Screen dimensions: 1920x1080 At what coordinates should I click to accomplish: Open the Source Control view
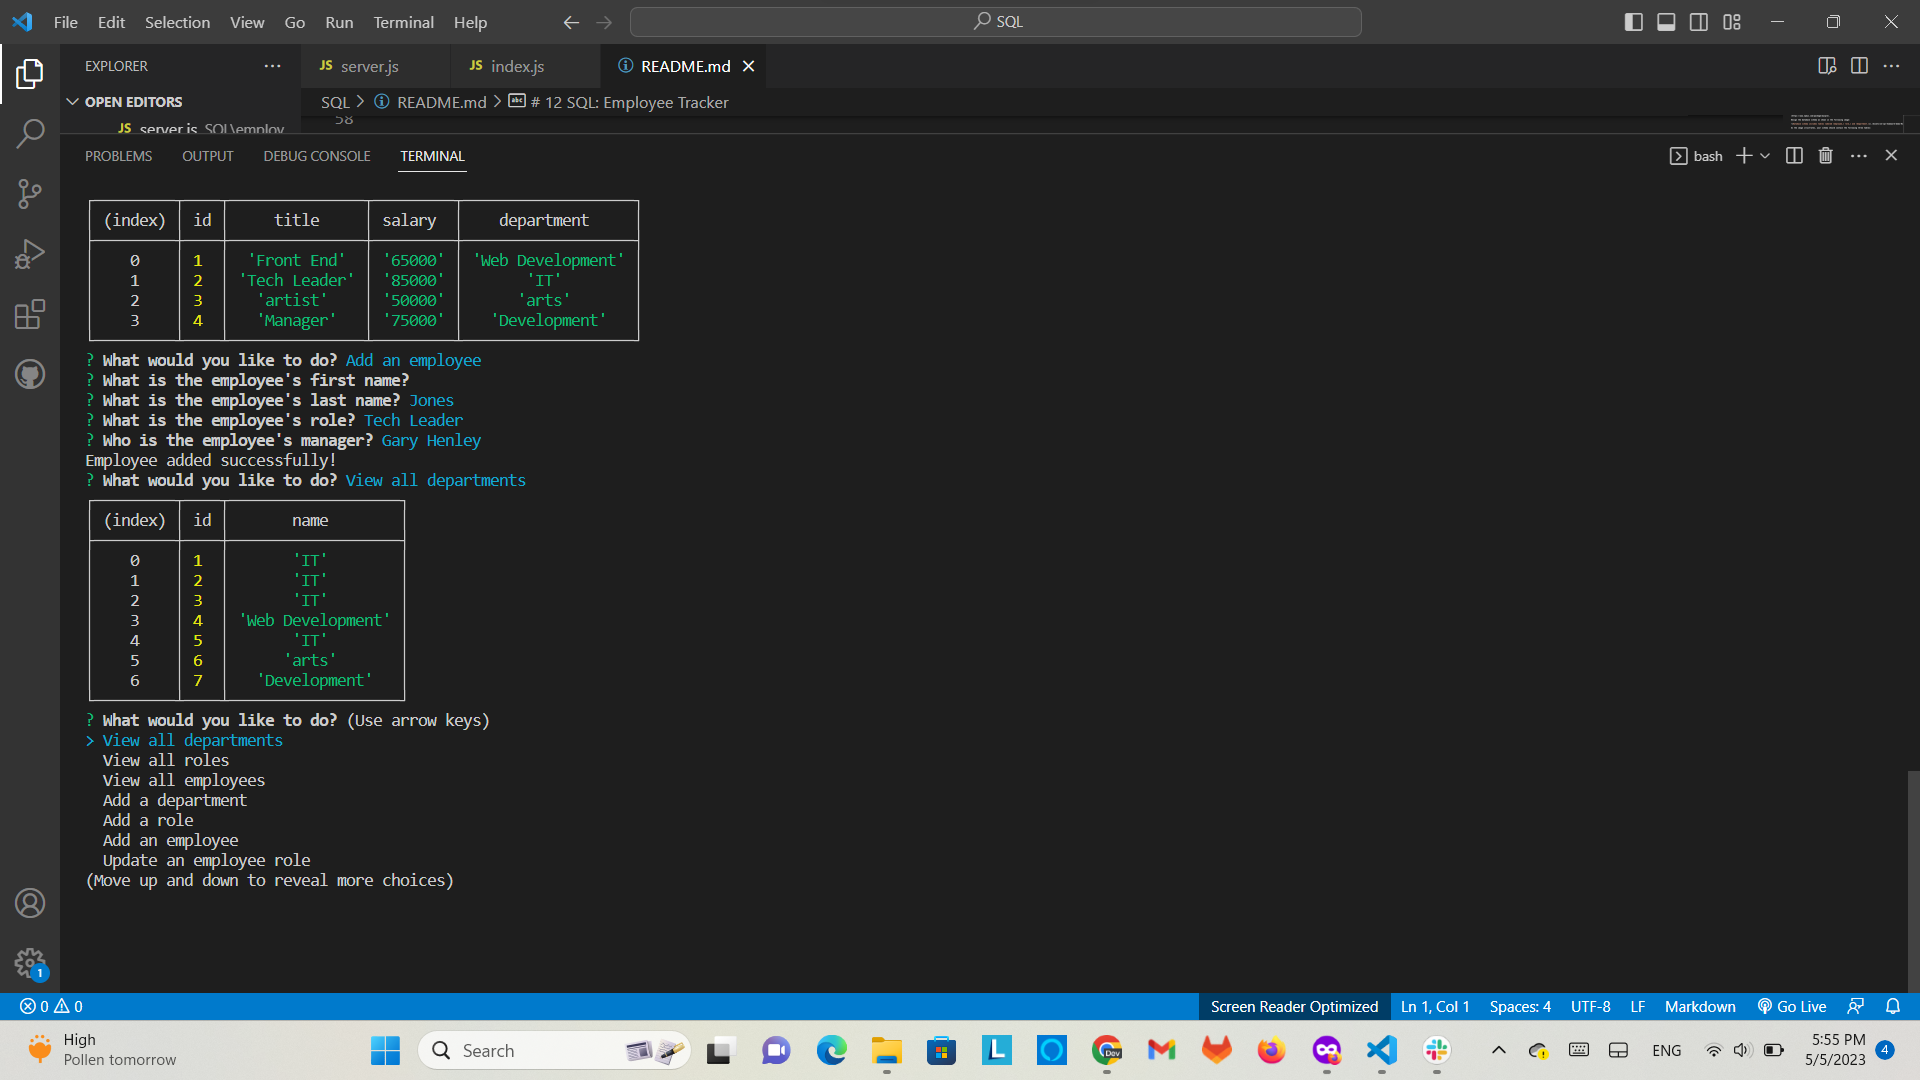point(30,194)
